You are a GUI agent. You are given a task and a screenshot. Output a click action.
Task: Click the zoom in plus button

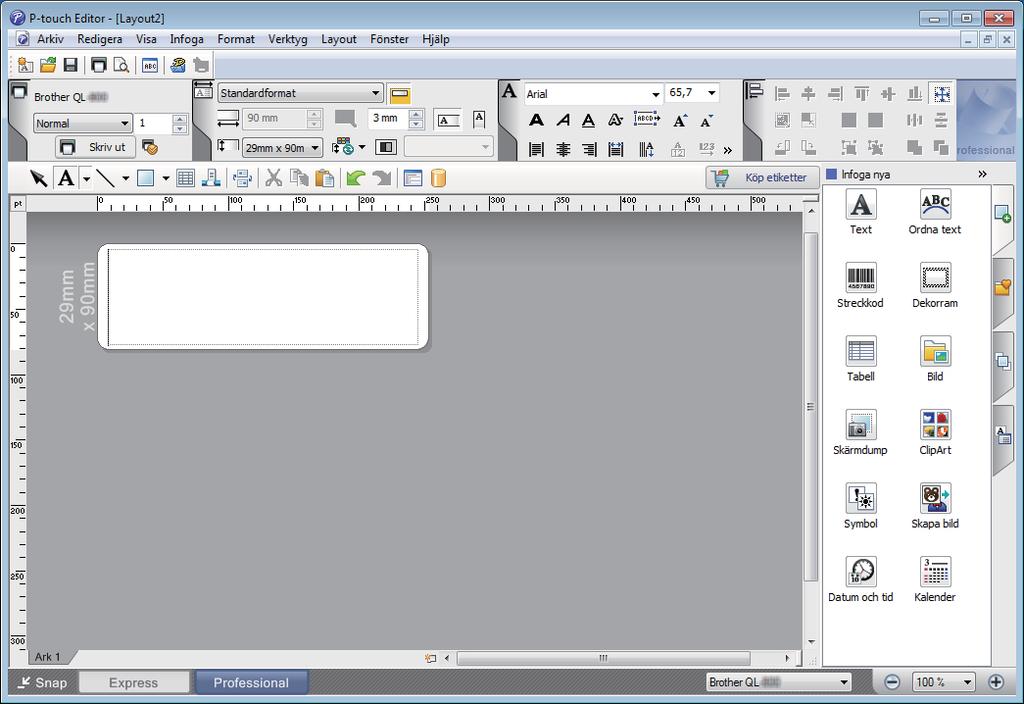click(996, 682)
